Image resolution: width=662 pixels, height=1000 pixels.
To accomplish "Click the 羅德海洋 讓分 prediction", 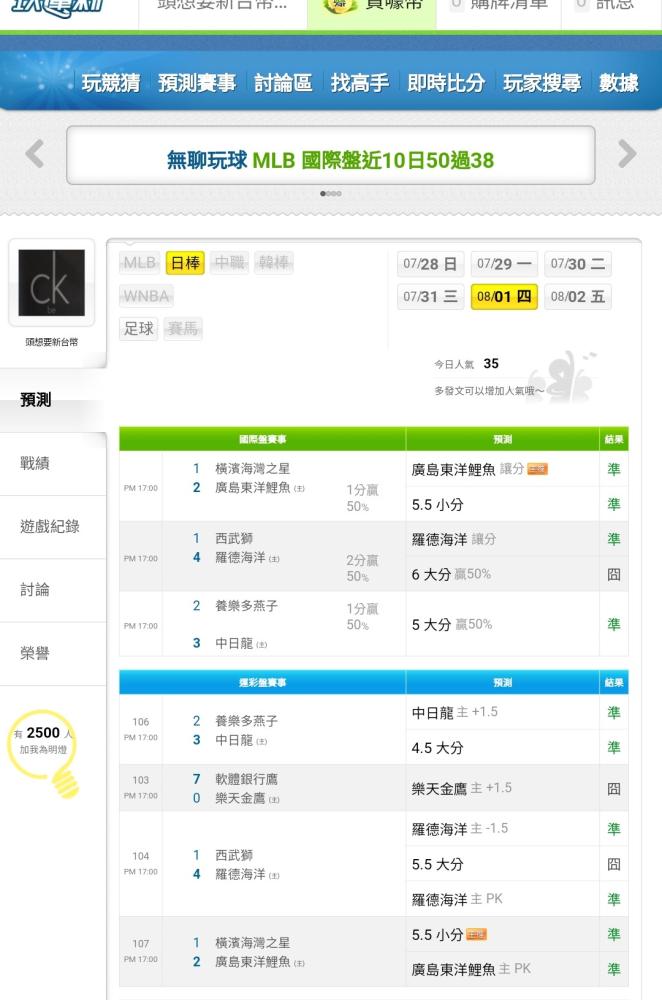I will [x=453, y=540].
